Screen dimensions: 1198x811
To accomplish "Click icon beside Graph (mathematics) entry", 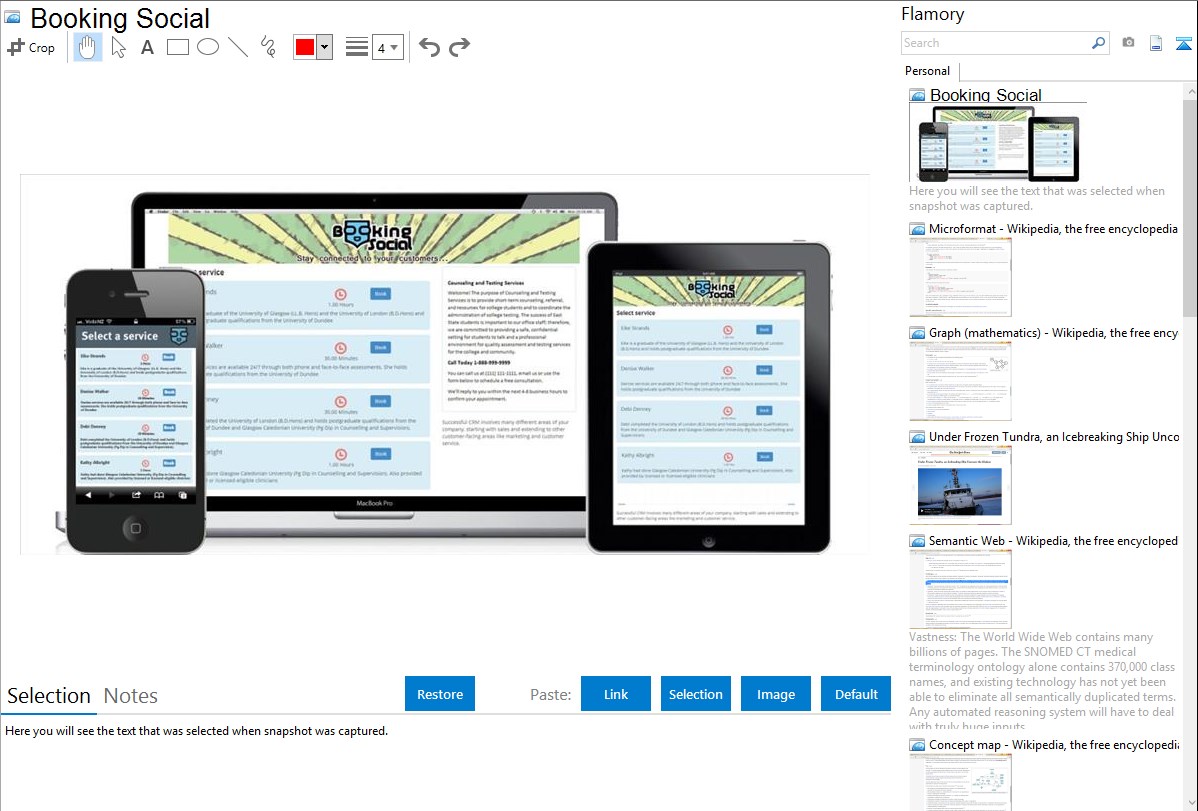I will pyautogui.click(x=917, y=333).
